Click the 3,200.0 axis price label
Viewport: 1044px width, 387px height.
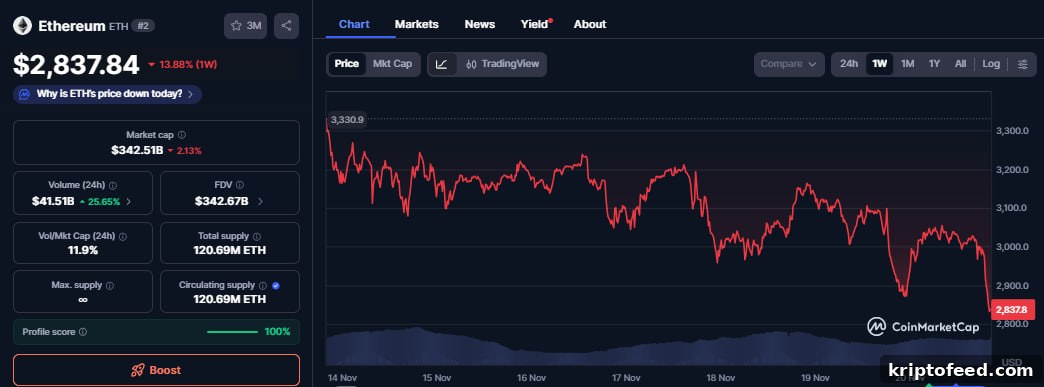(x=1012, y=170)
